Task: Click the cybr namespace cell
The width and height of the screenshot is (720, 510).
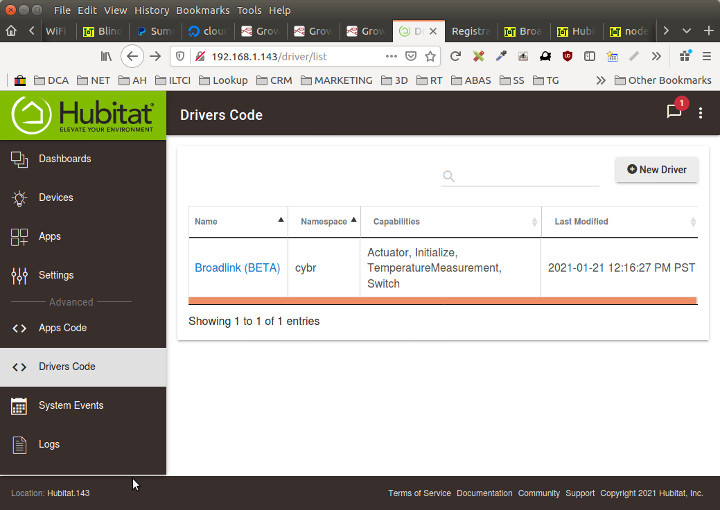Action: tap(324, 268)
